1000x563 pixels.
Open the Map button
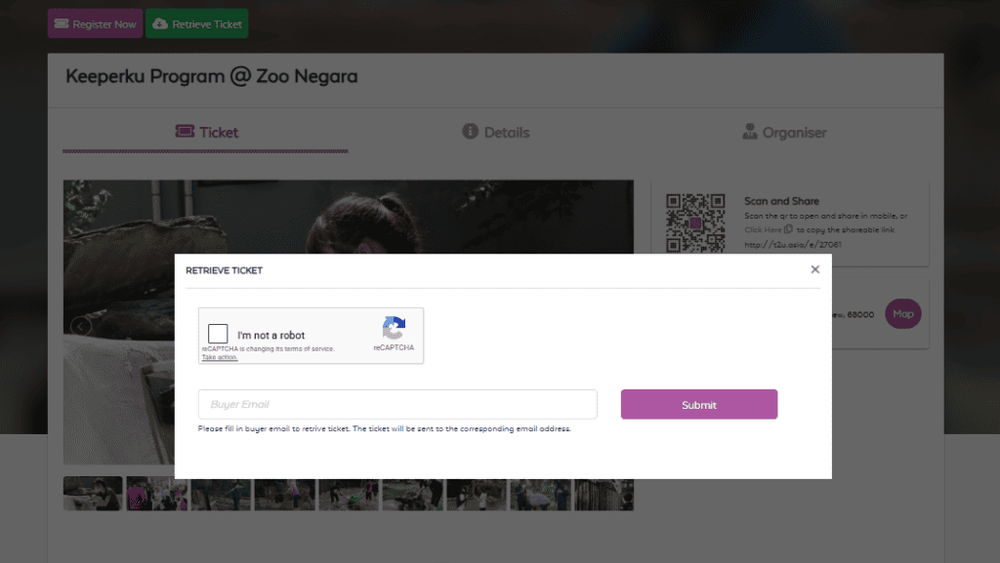(x=903, y=314)
